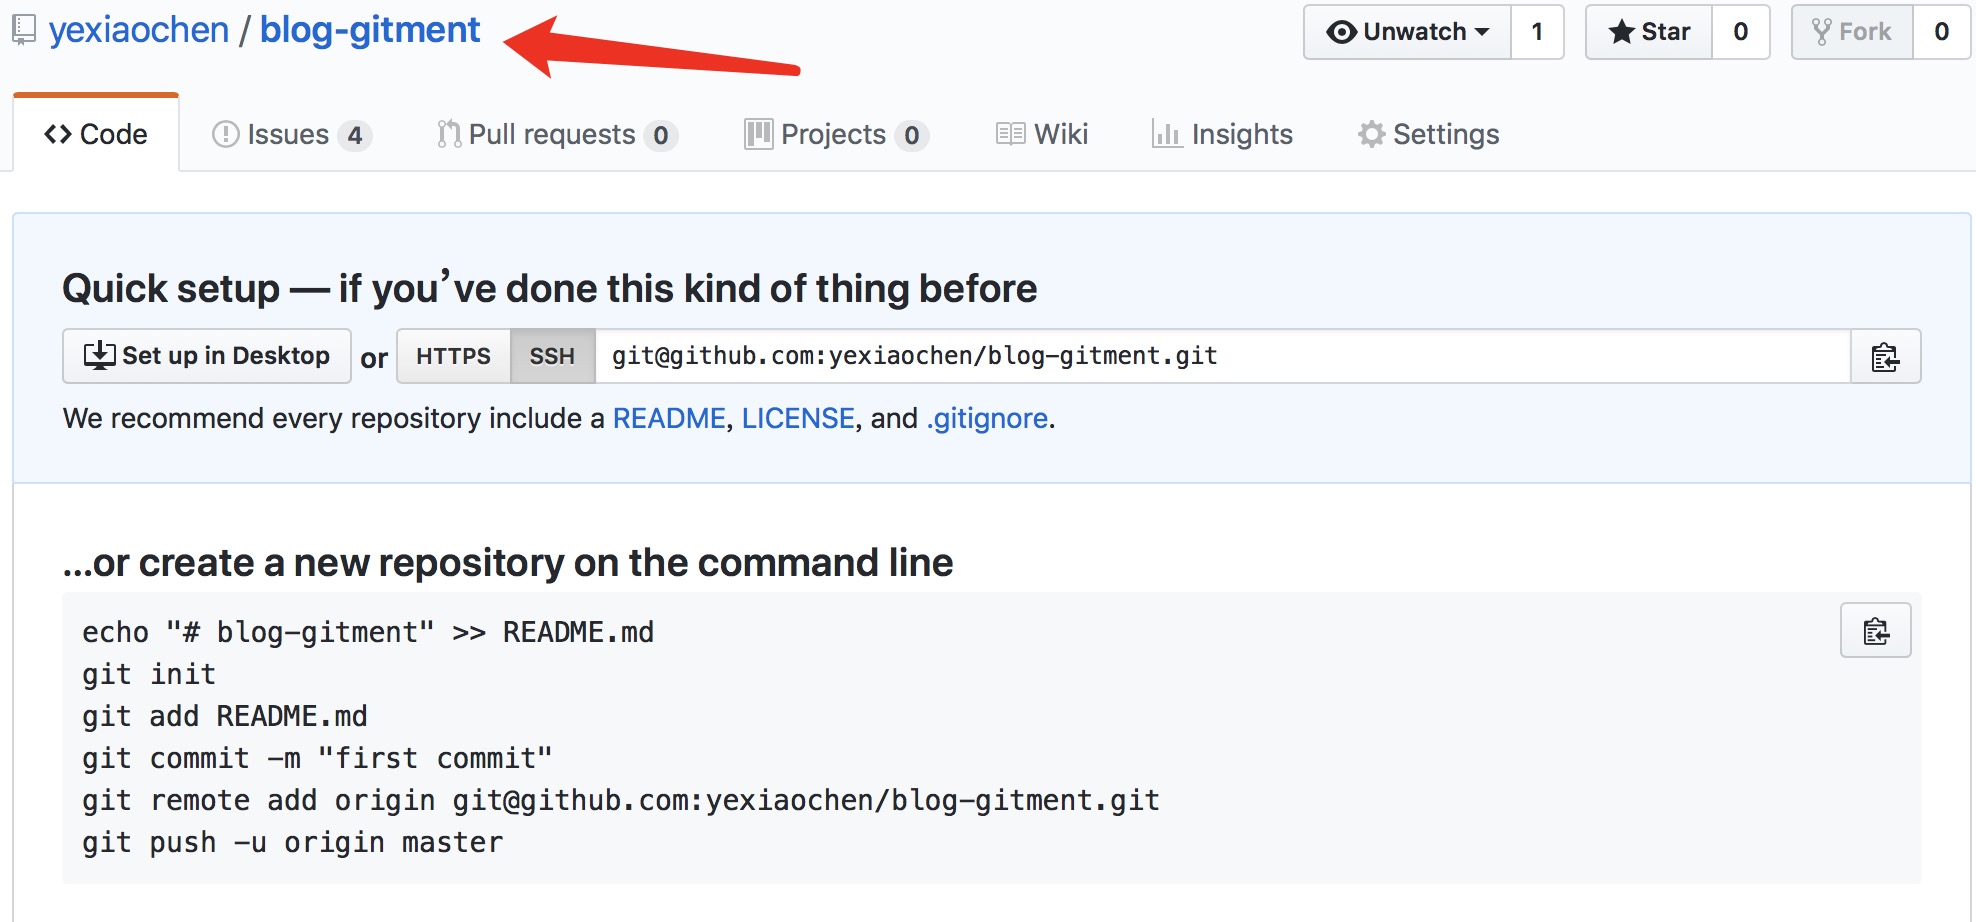This screenshot has height=922, width=1976.
Task: Open the Unwatch dropdown
Action: tap(1407, 32)
